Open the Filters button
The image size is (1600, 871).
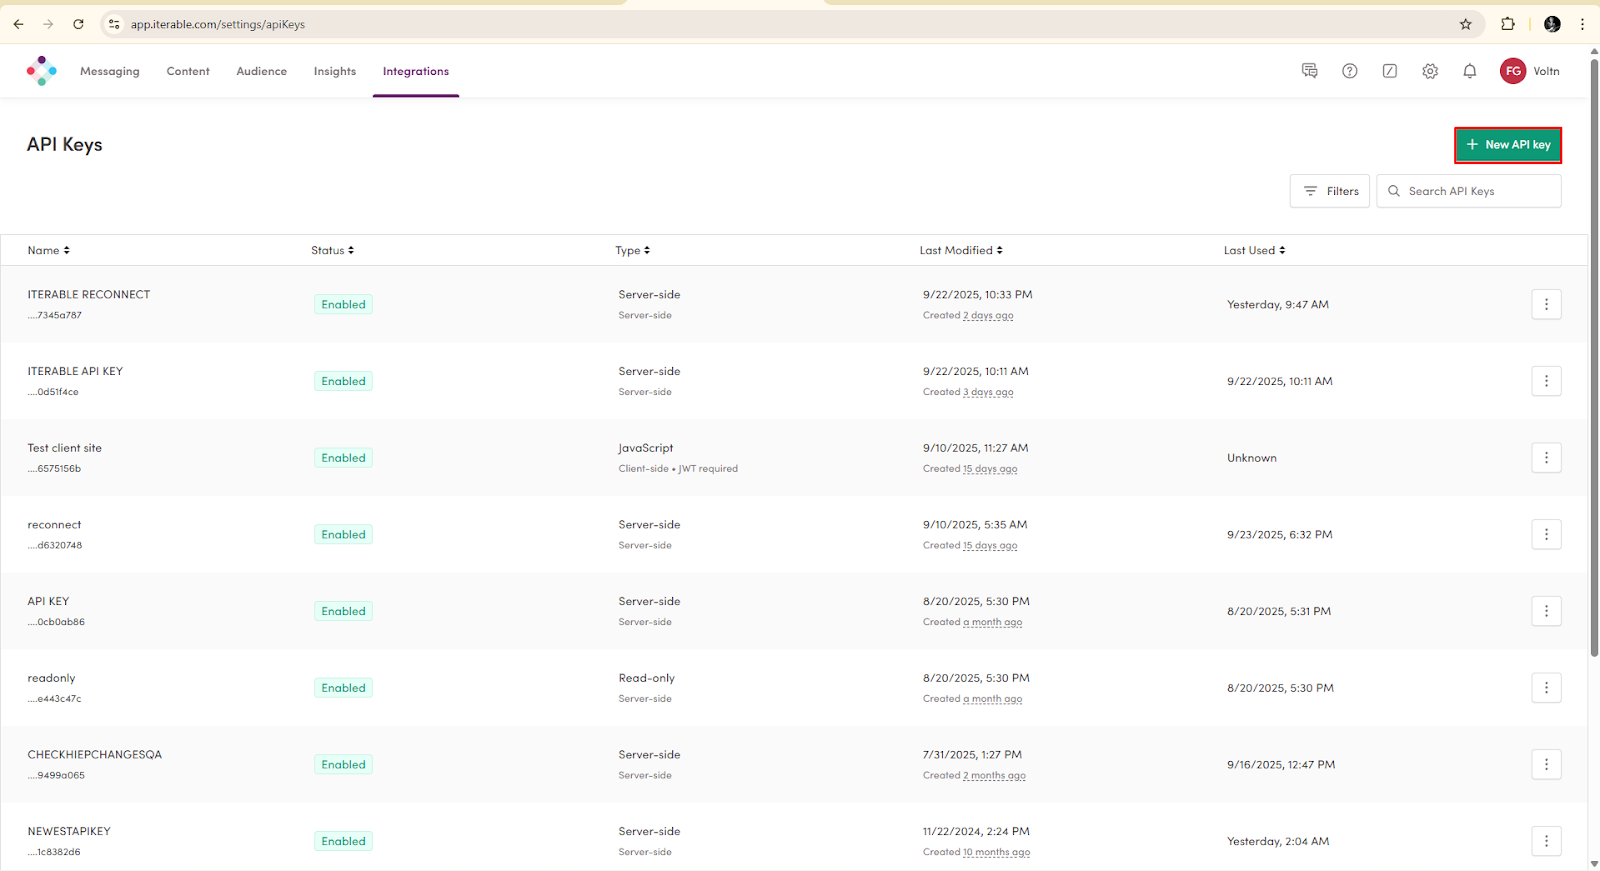[1329, 191]
